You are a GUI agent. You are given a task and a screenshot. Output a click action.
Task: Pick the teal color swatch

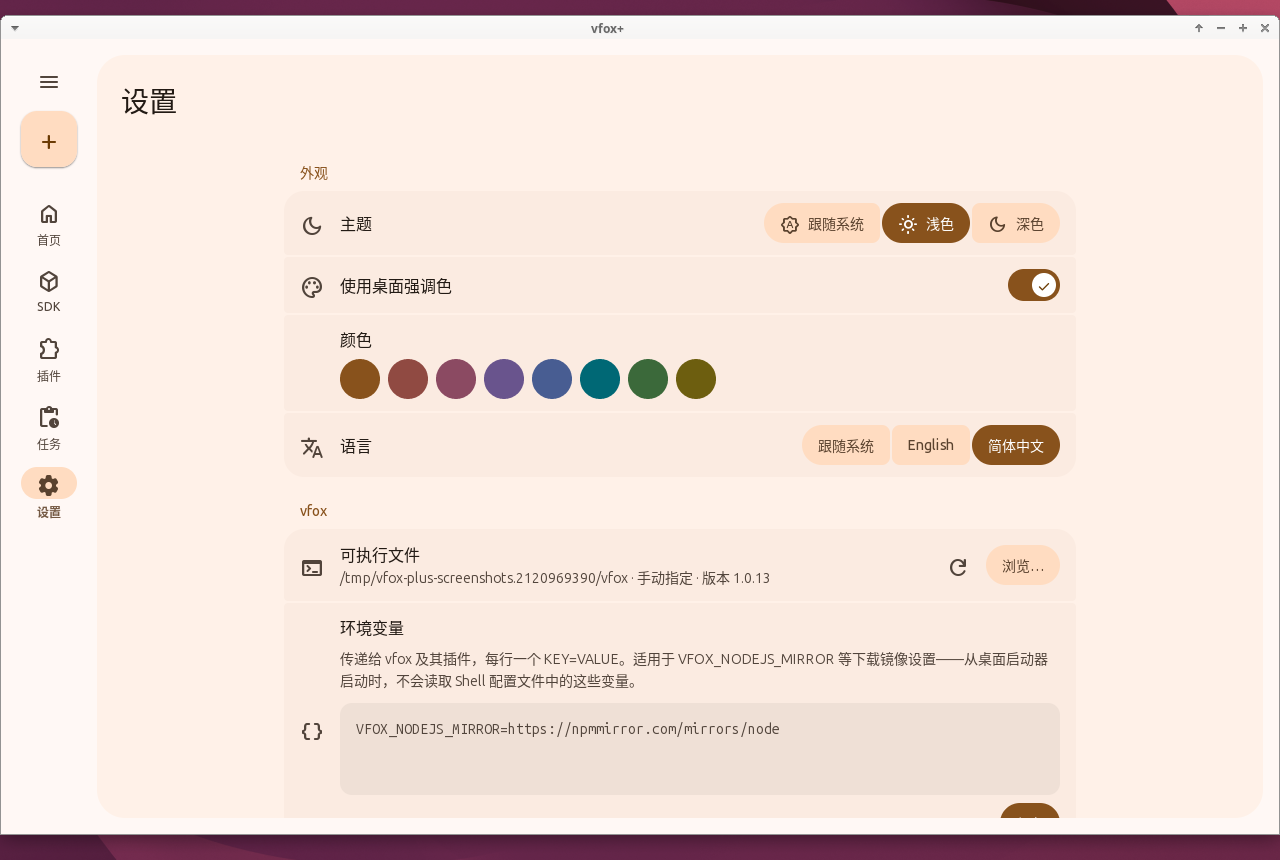pos(600,379)
